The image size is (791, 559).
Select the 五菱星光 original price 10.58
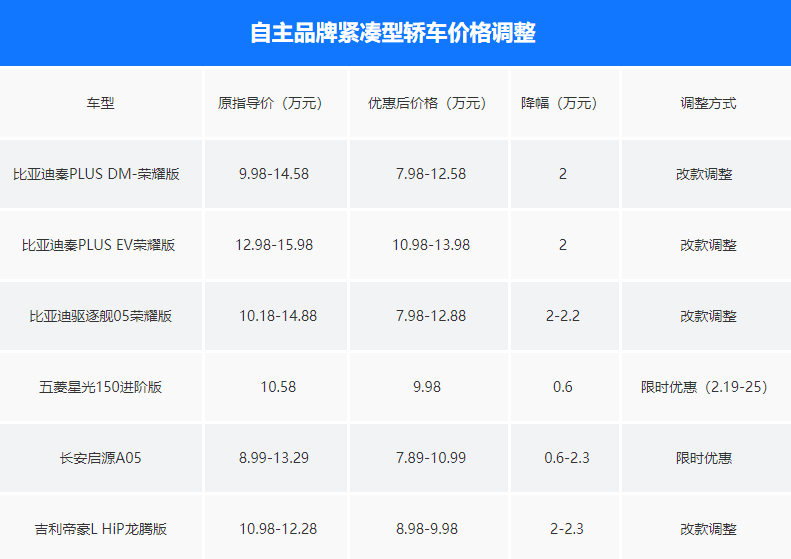[277, 387]
